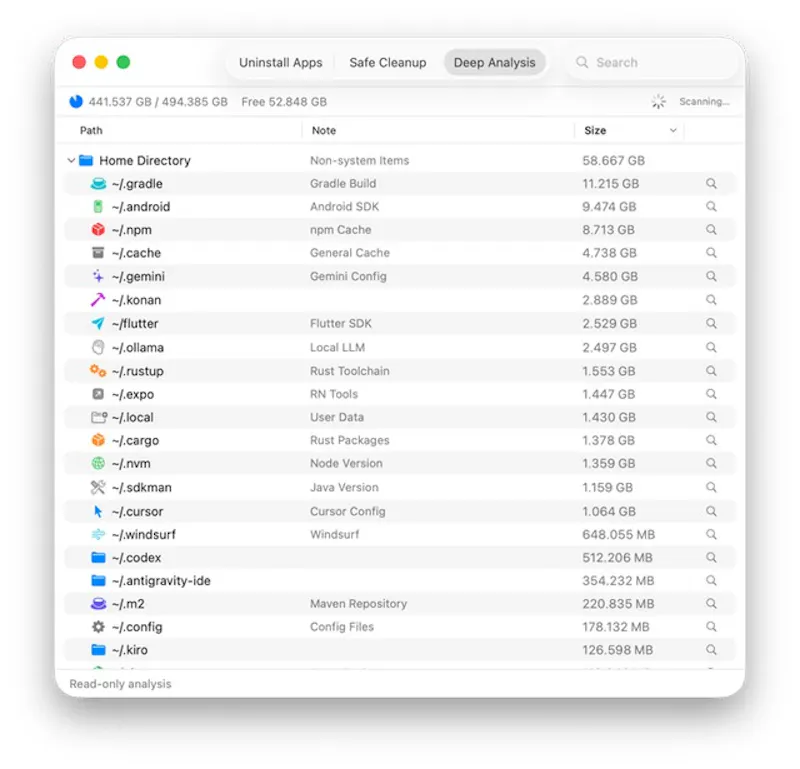800x769 pixels.
Task: Click the magnifier icon in ~/.nvm row
Action: tap(711, 463)
